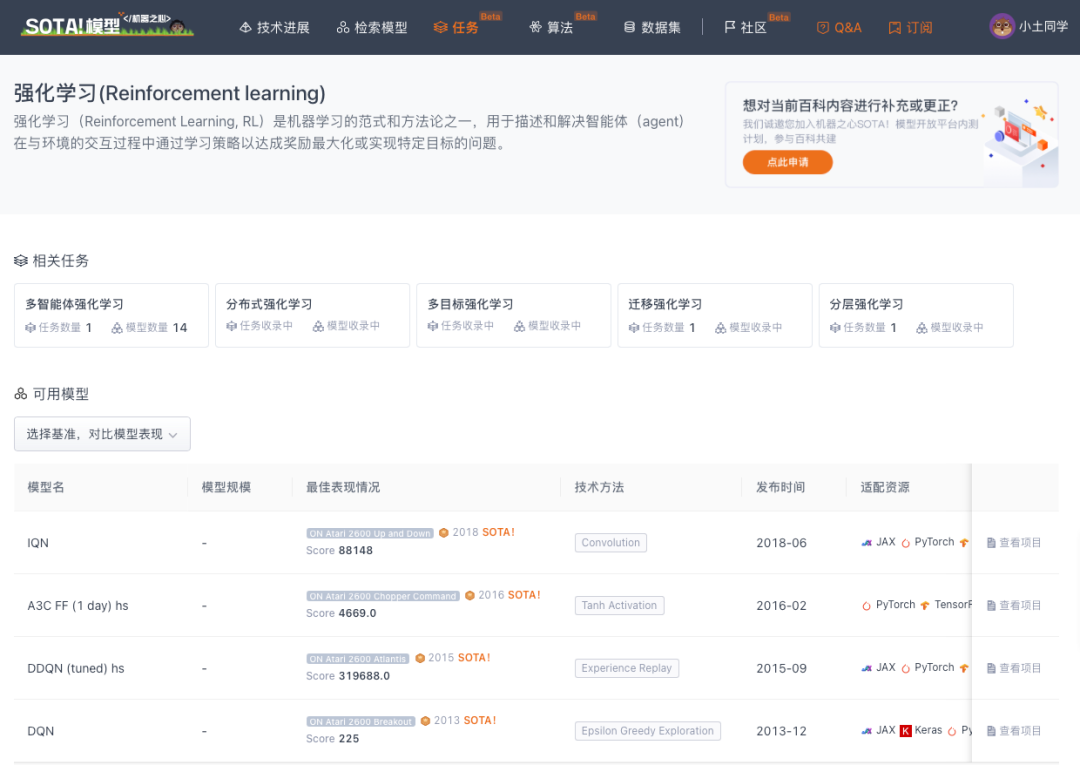Viewport: 1080px width, 765px height.
Task: Click the 发布时间 column header
Action: (780, 488)
